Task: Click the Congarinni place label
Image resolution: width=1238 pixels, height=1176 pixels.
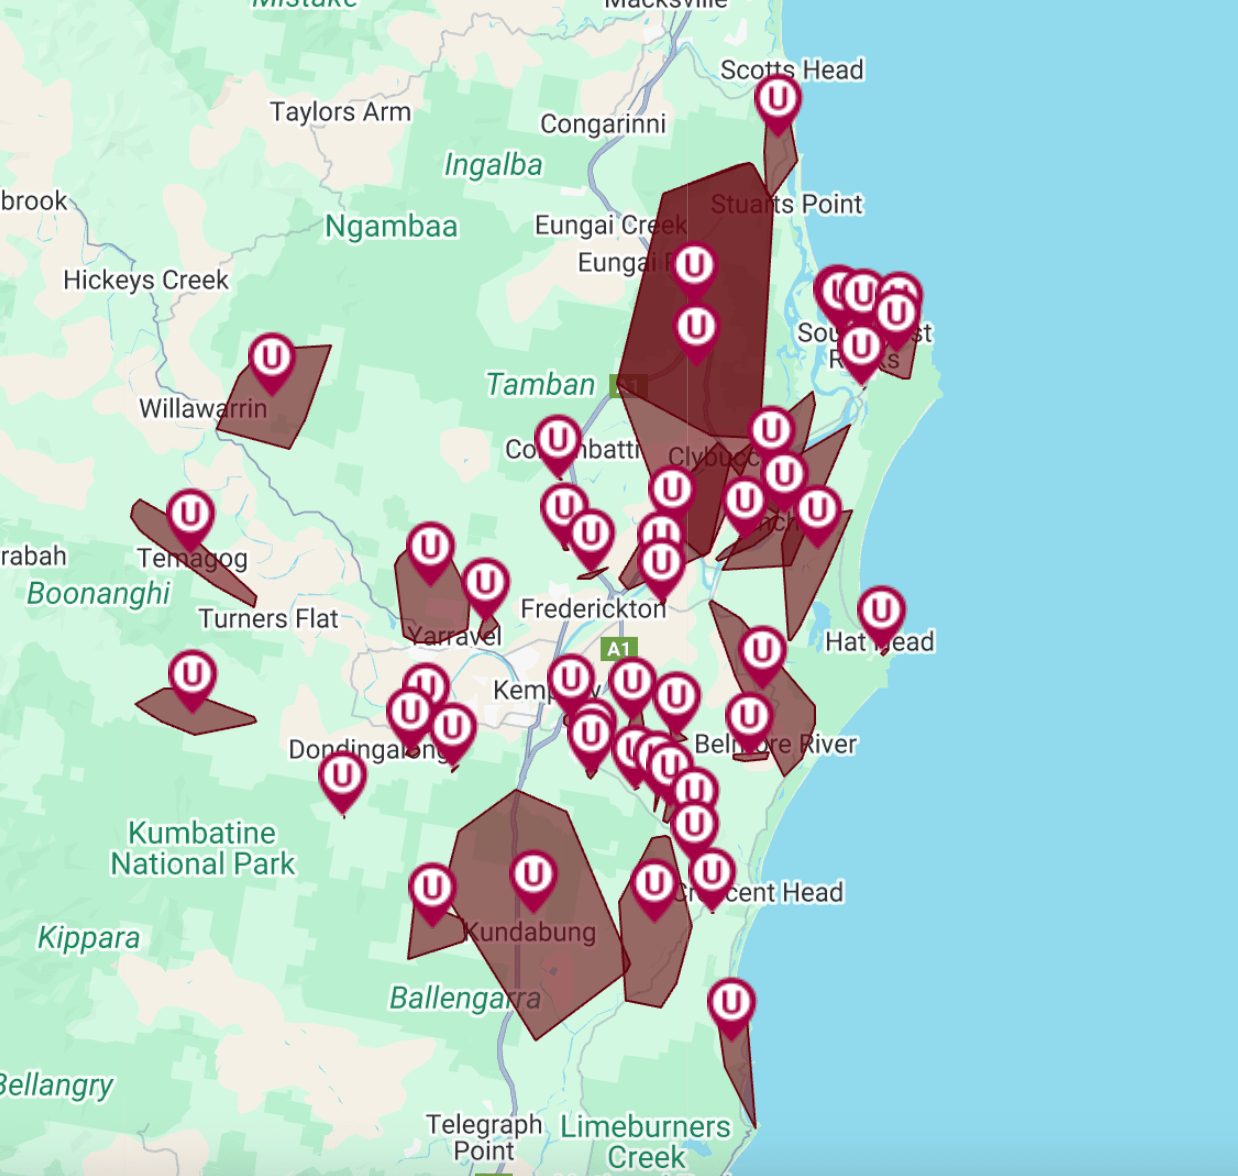Action: [603, 124]
